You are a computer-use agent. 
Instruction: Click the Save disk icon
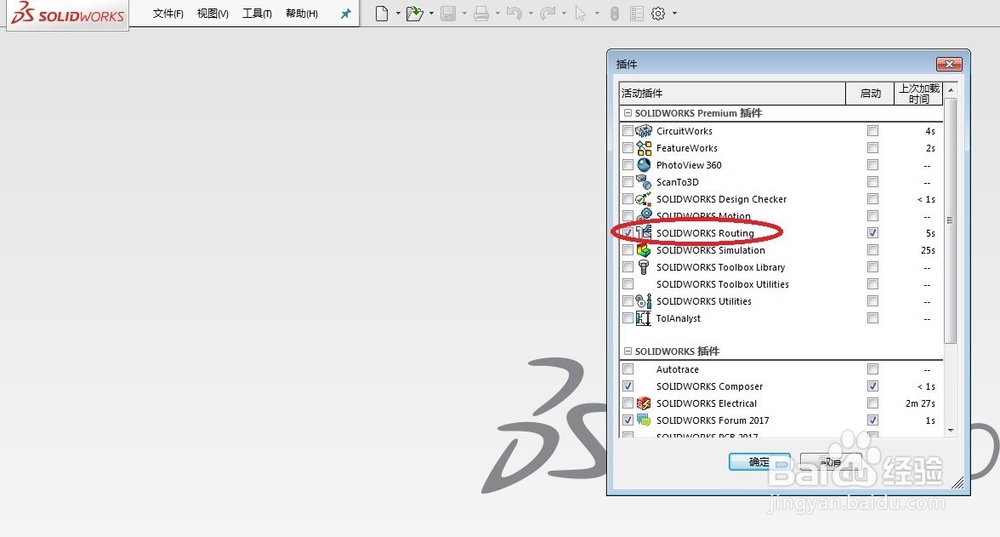click(x=448, y=13)
